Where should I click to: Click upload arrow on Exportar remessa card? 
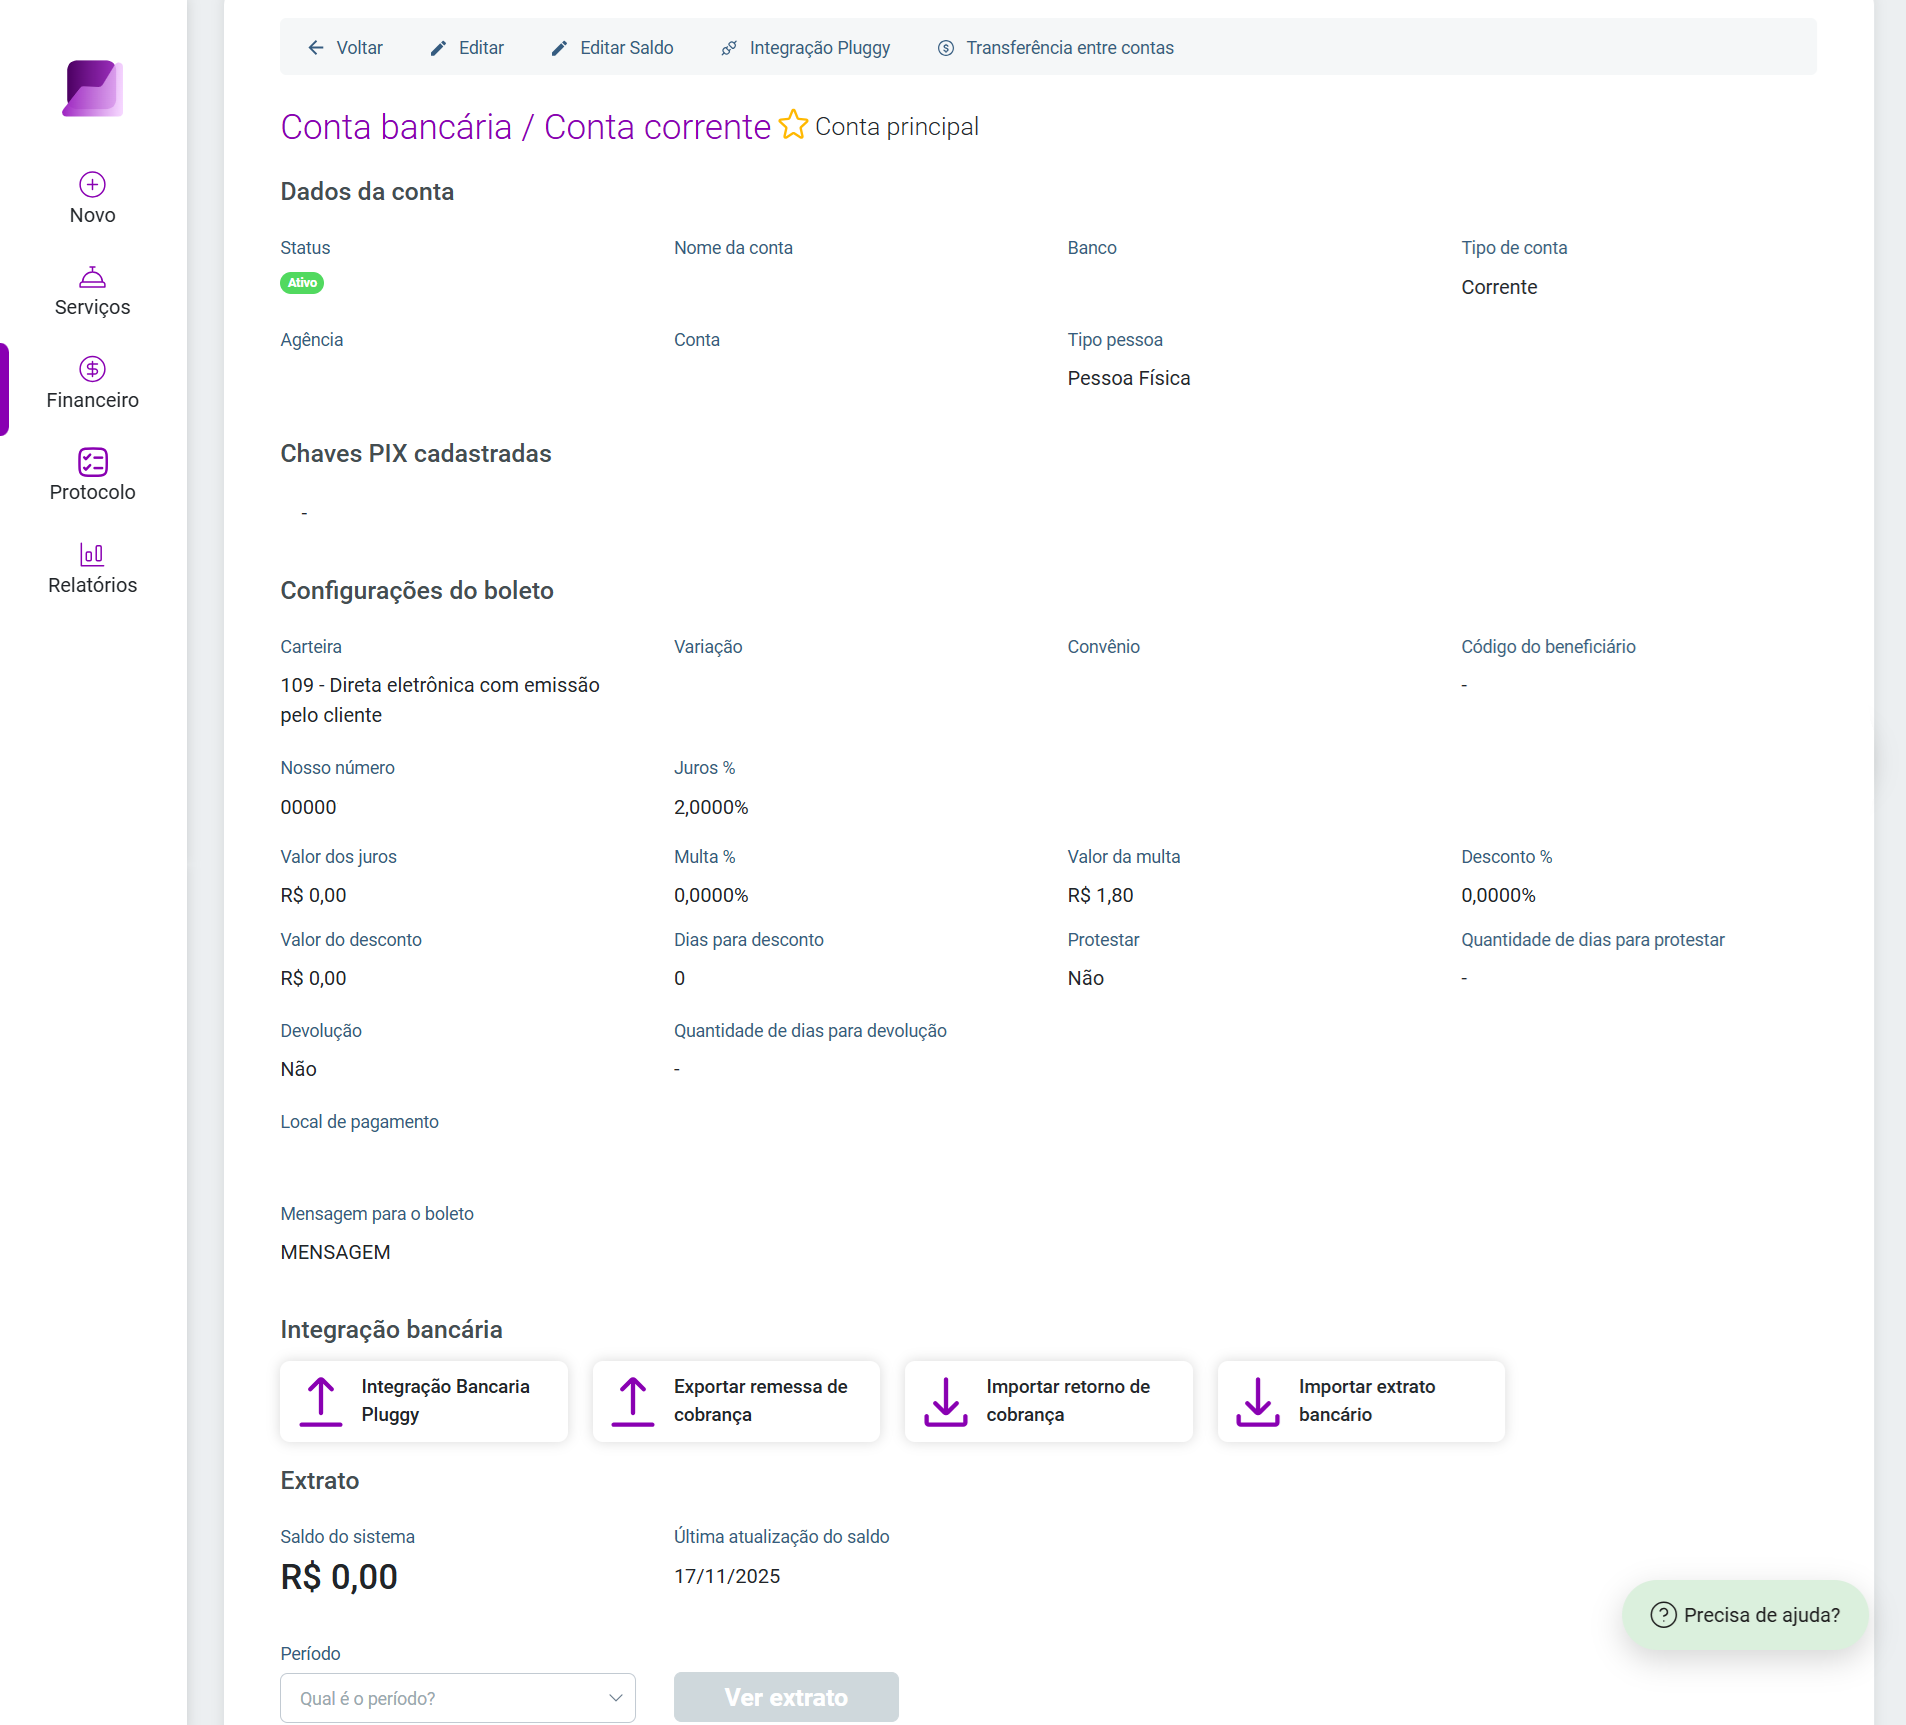pos(633,1401)
